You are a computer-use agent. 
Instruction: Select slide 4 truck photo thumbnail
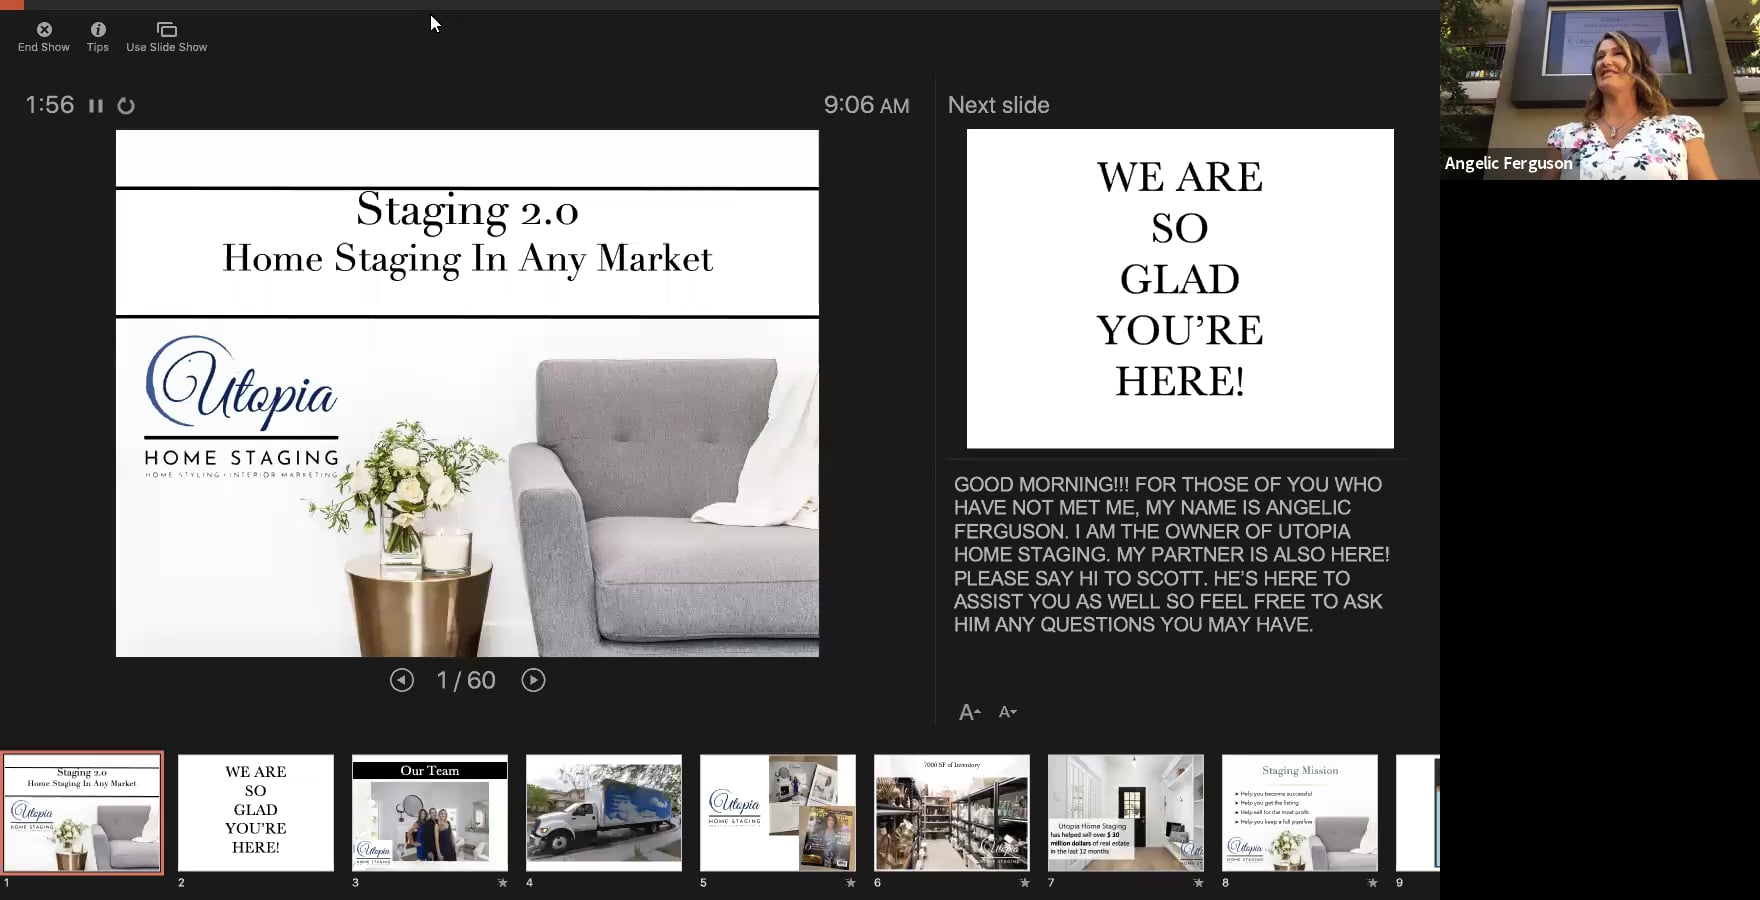[x=604, y=813]
